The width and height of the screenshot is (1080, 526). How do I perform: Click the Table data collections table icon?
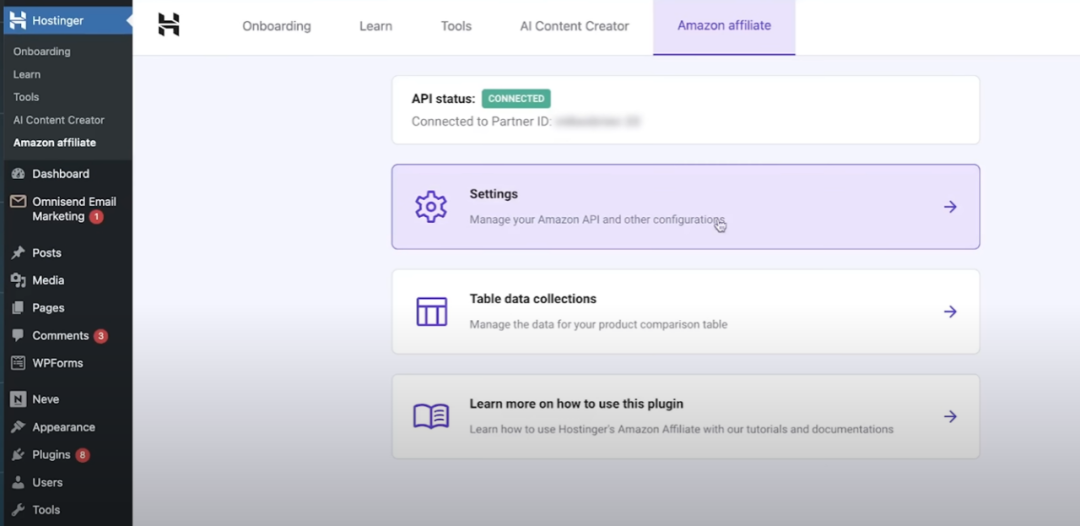(431, 311)
